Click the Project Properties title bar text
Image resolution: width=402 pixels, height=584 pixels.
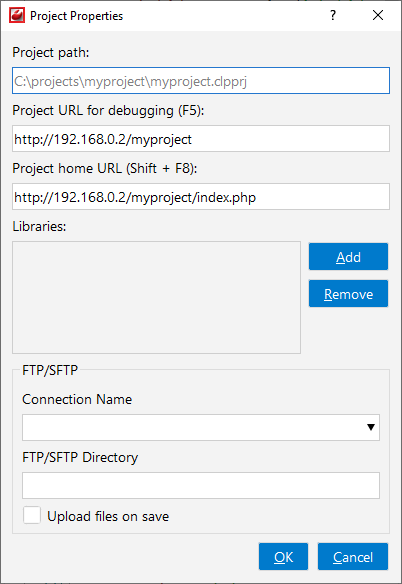click(x=76, y=16)
